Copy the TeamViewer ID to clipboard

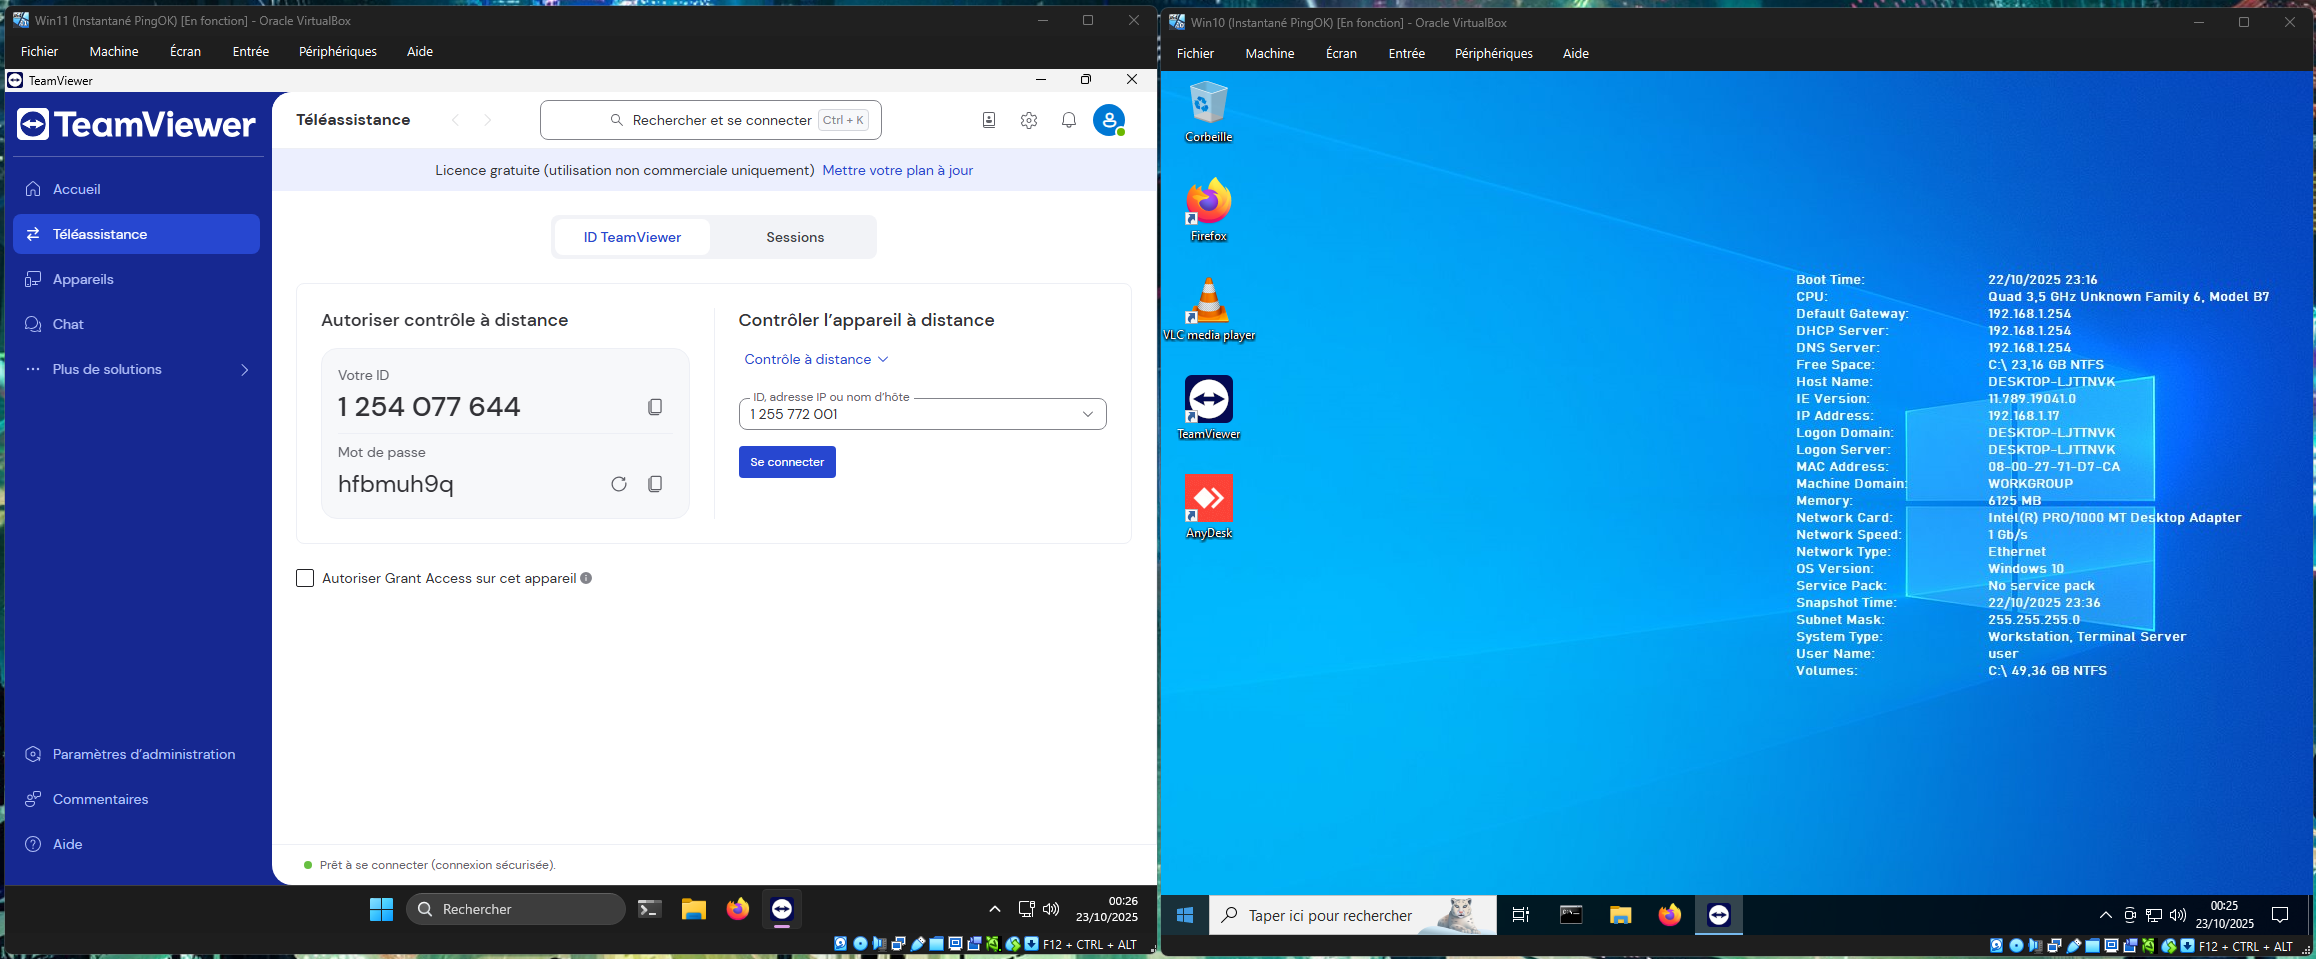pyautogui.click(x=655, y=407)
